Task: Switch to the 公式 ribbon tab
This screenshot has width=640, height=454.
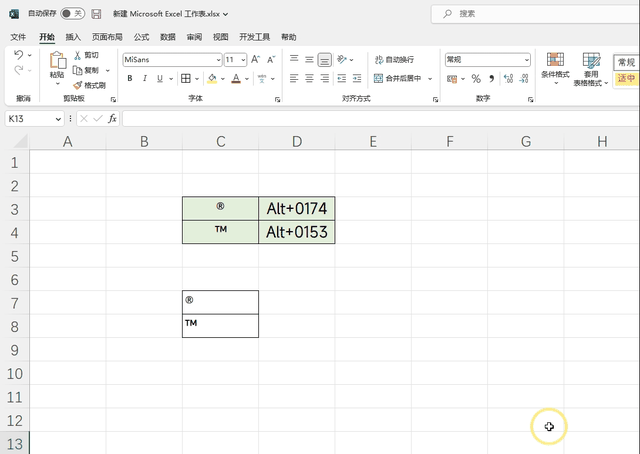Action: coord(141,37)
